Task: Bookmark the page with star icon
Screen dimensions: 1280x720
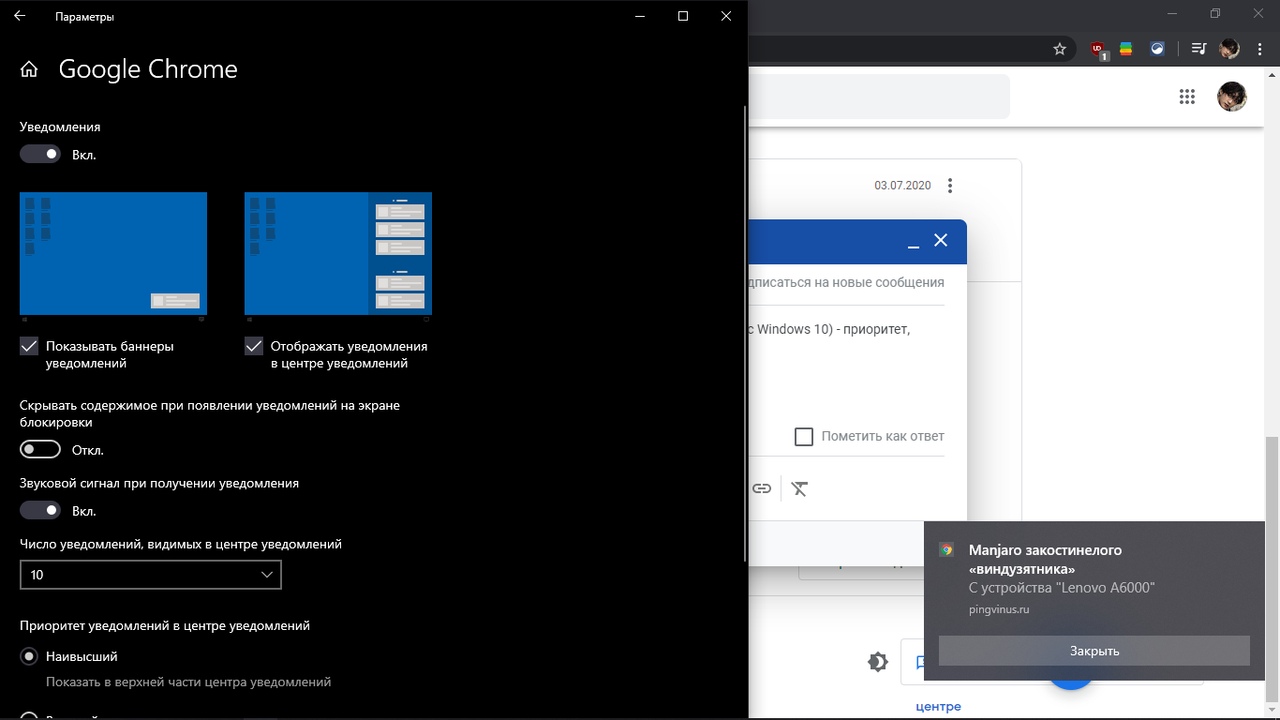Action: [x=1060, y=48]
